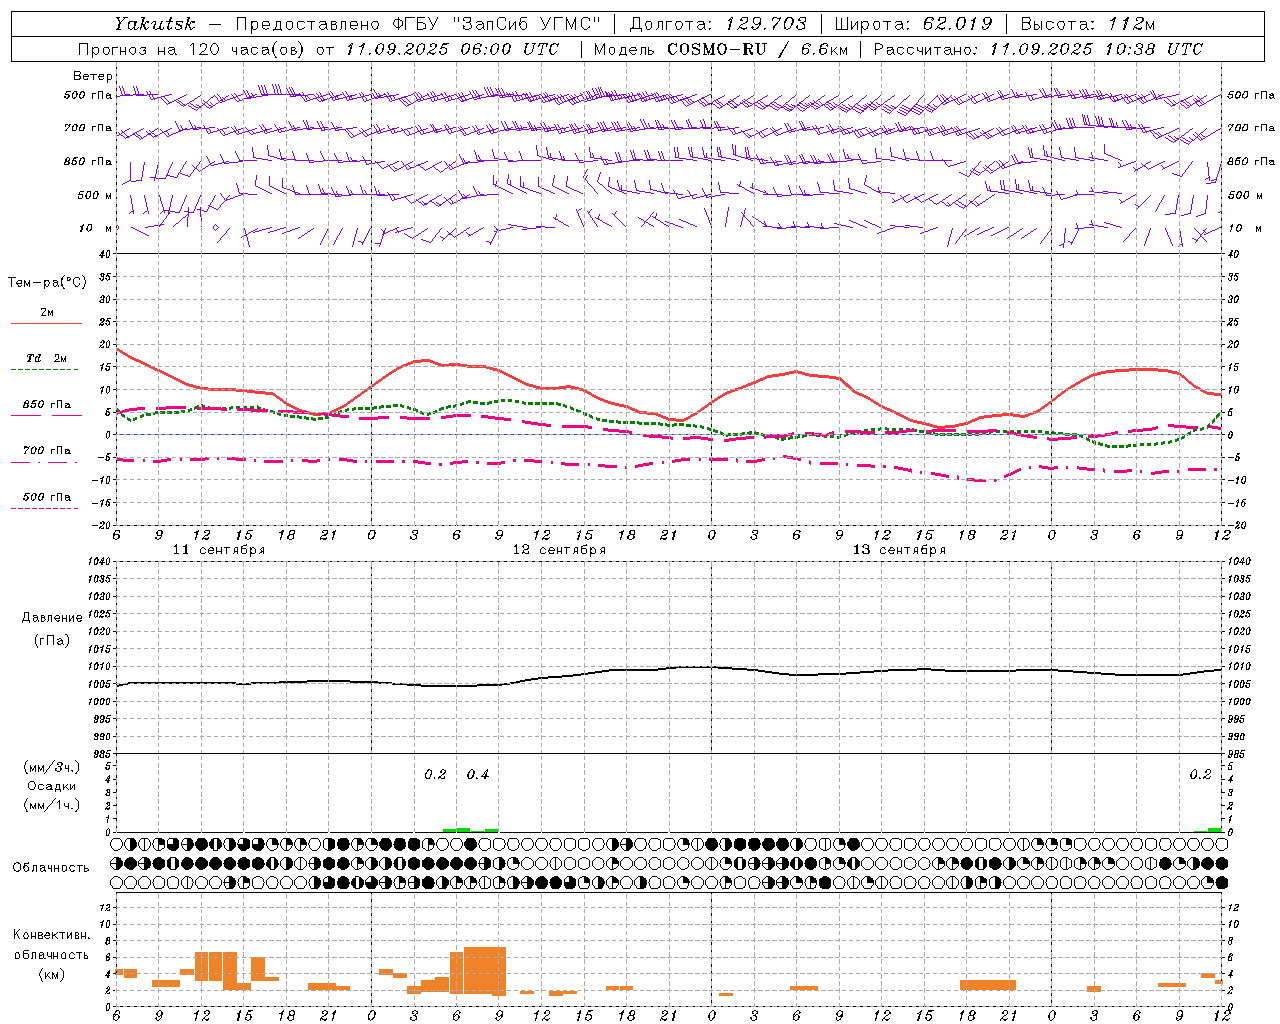Screen dimensions: 1280x1024
Task: Click the pink dashed '850 гПа' temperature legend line
Action: point(46,415)
